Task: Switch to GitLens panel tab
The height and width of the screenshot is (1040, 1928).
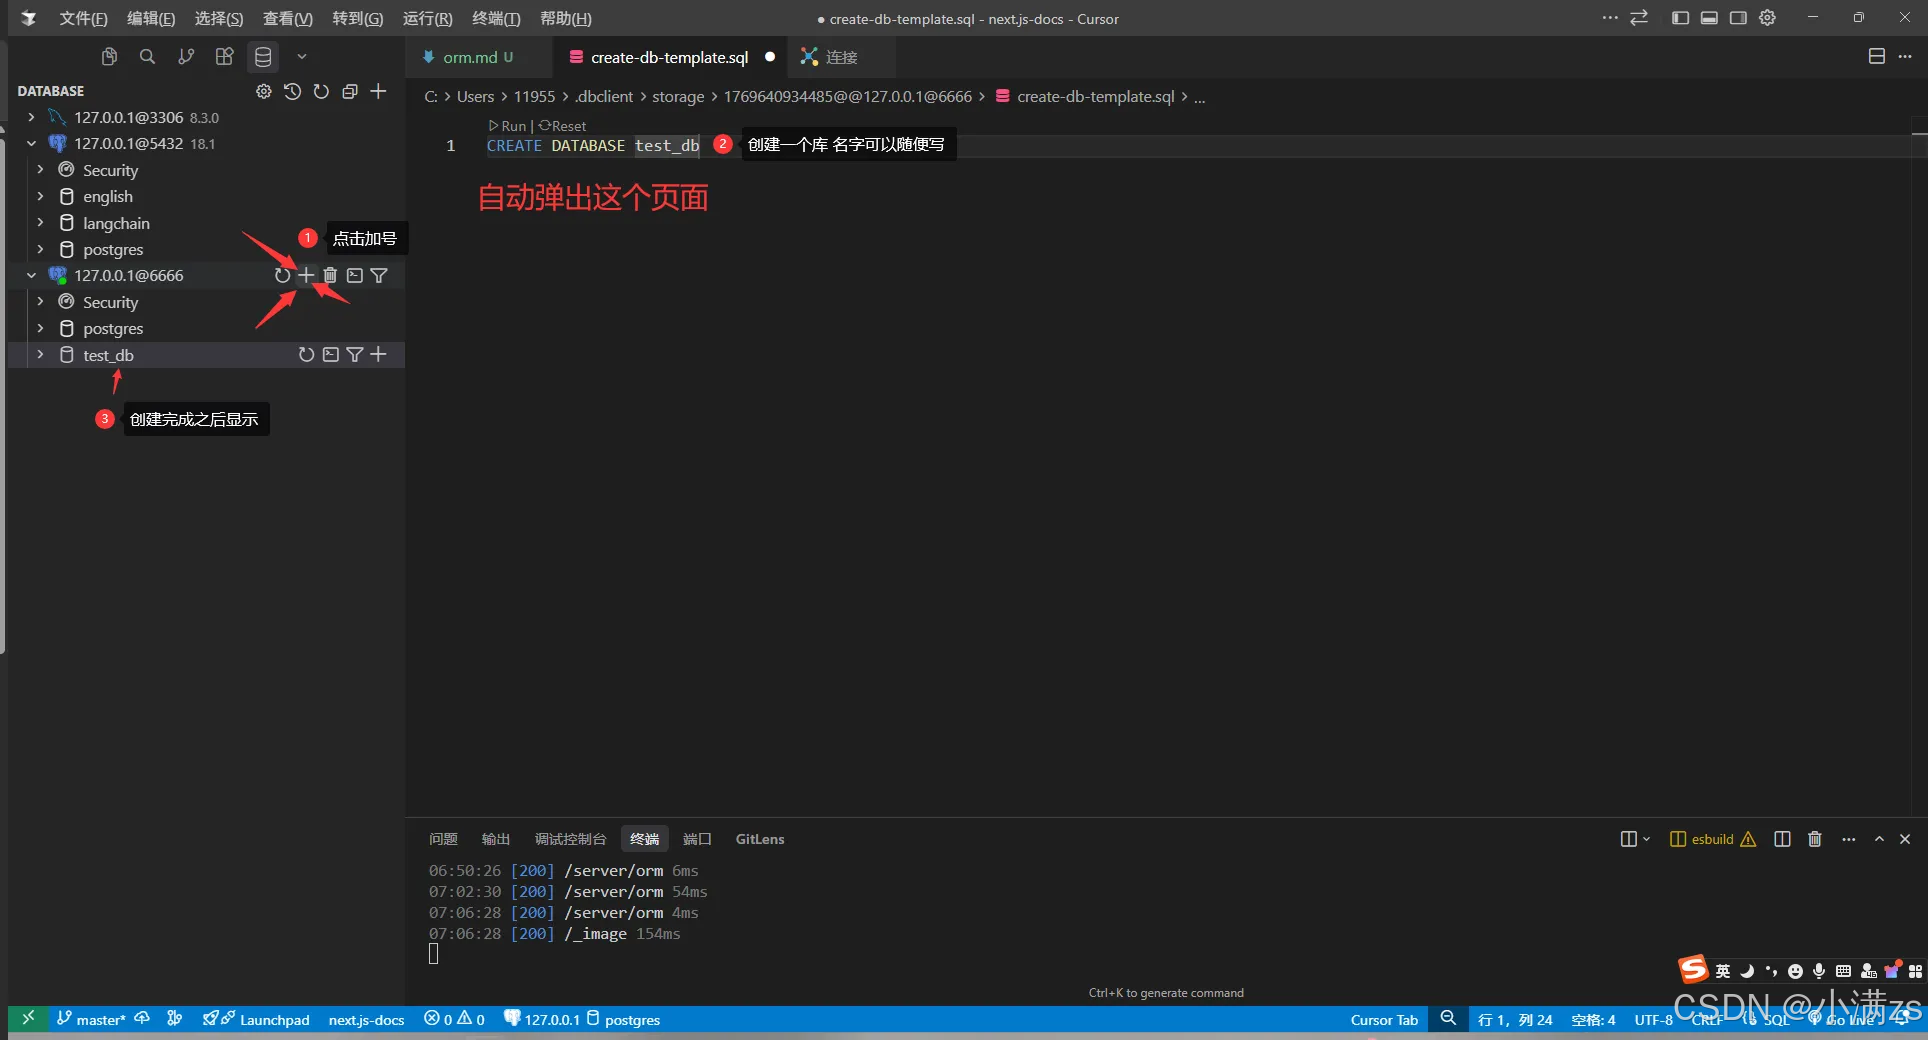Action: (x=760, y=839)
